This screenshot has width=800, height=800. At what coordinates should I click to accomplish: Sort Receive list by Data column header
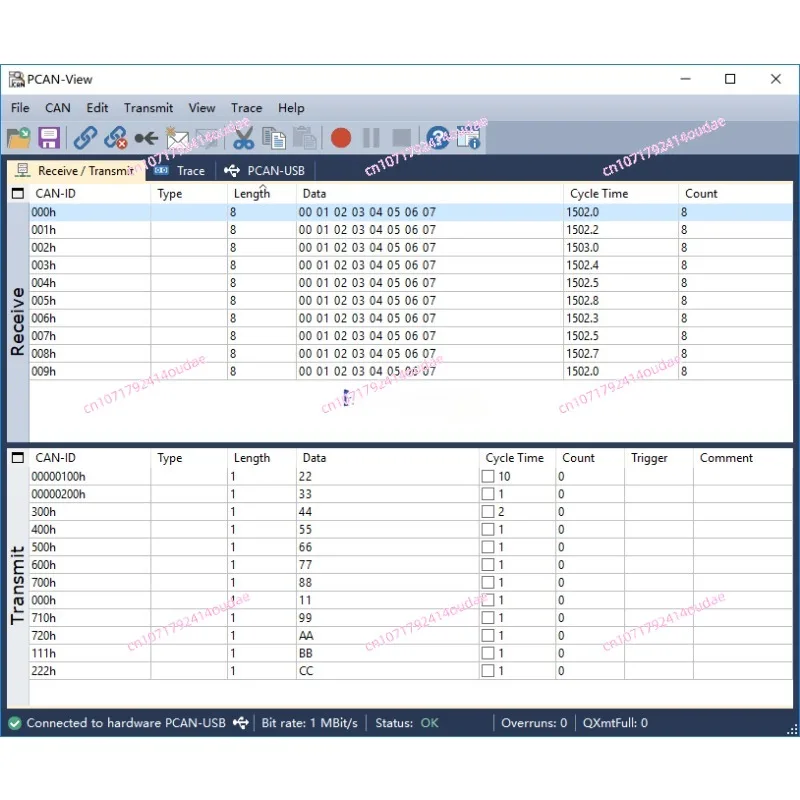point(430,193)
